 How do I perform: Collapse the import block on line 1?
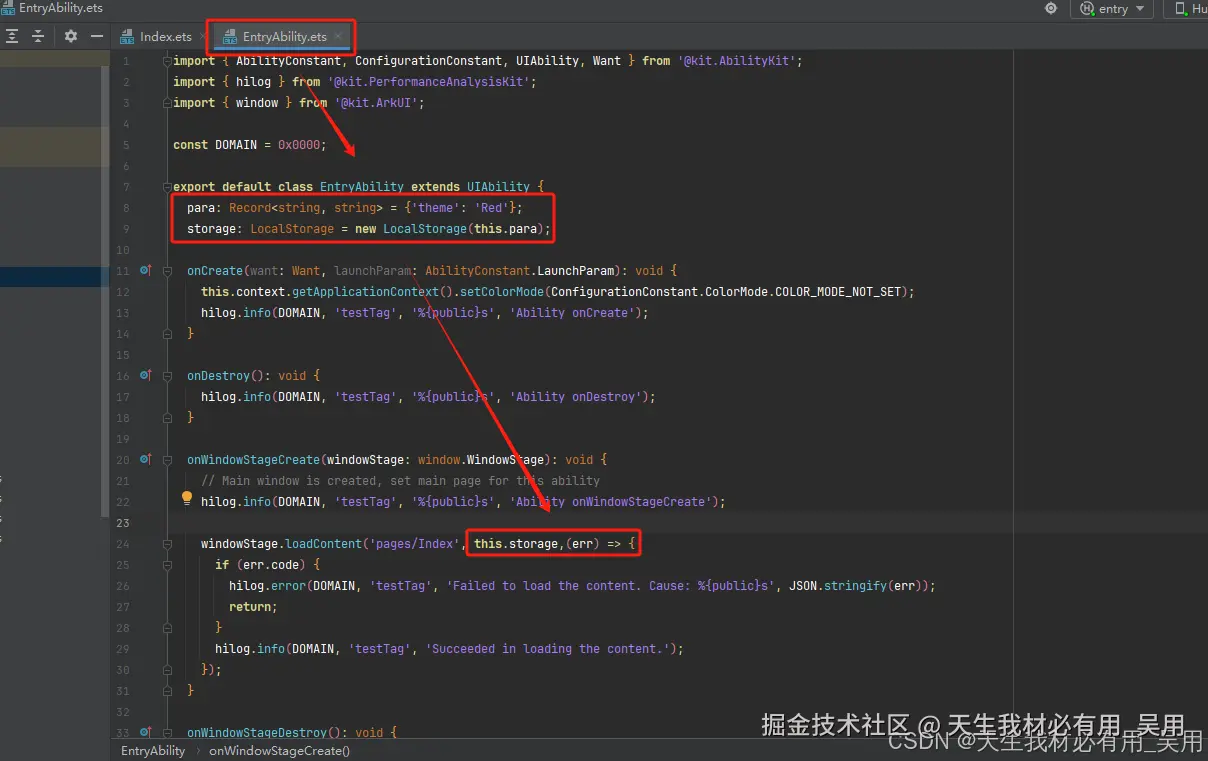[166, 60]
